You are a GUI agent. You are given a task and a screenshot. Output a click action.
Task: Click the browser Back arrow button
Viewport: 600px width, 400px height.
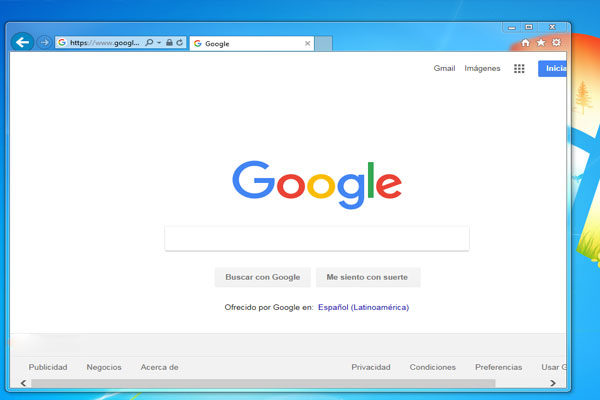(x=22, y=42)
